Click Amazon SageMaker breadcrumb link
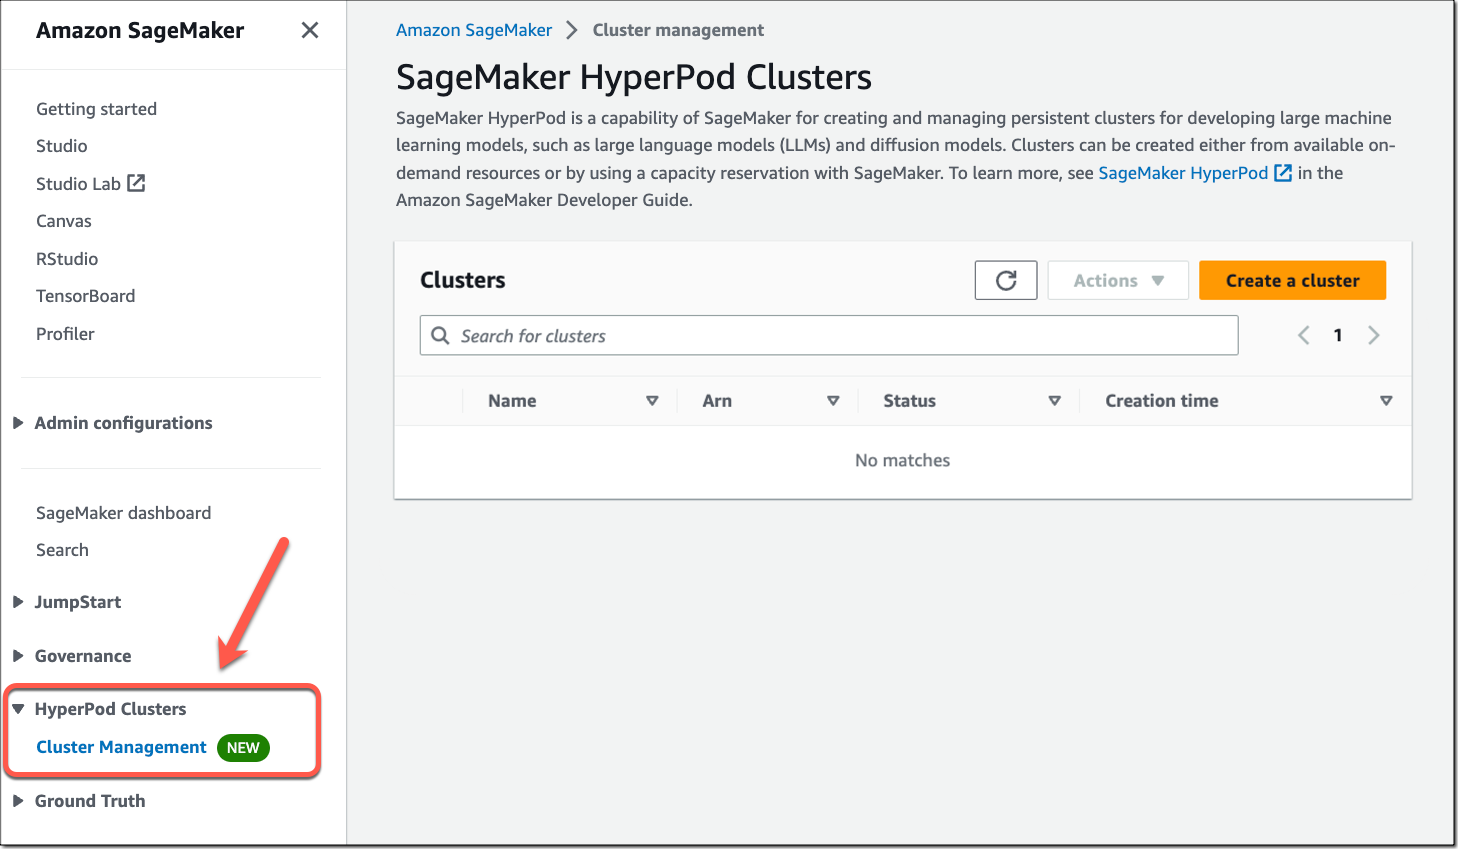This screenshot has height=849, width=1458. pos(474,30)
